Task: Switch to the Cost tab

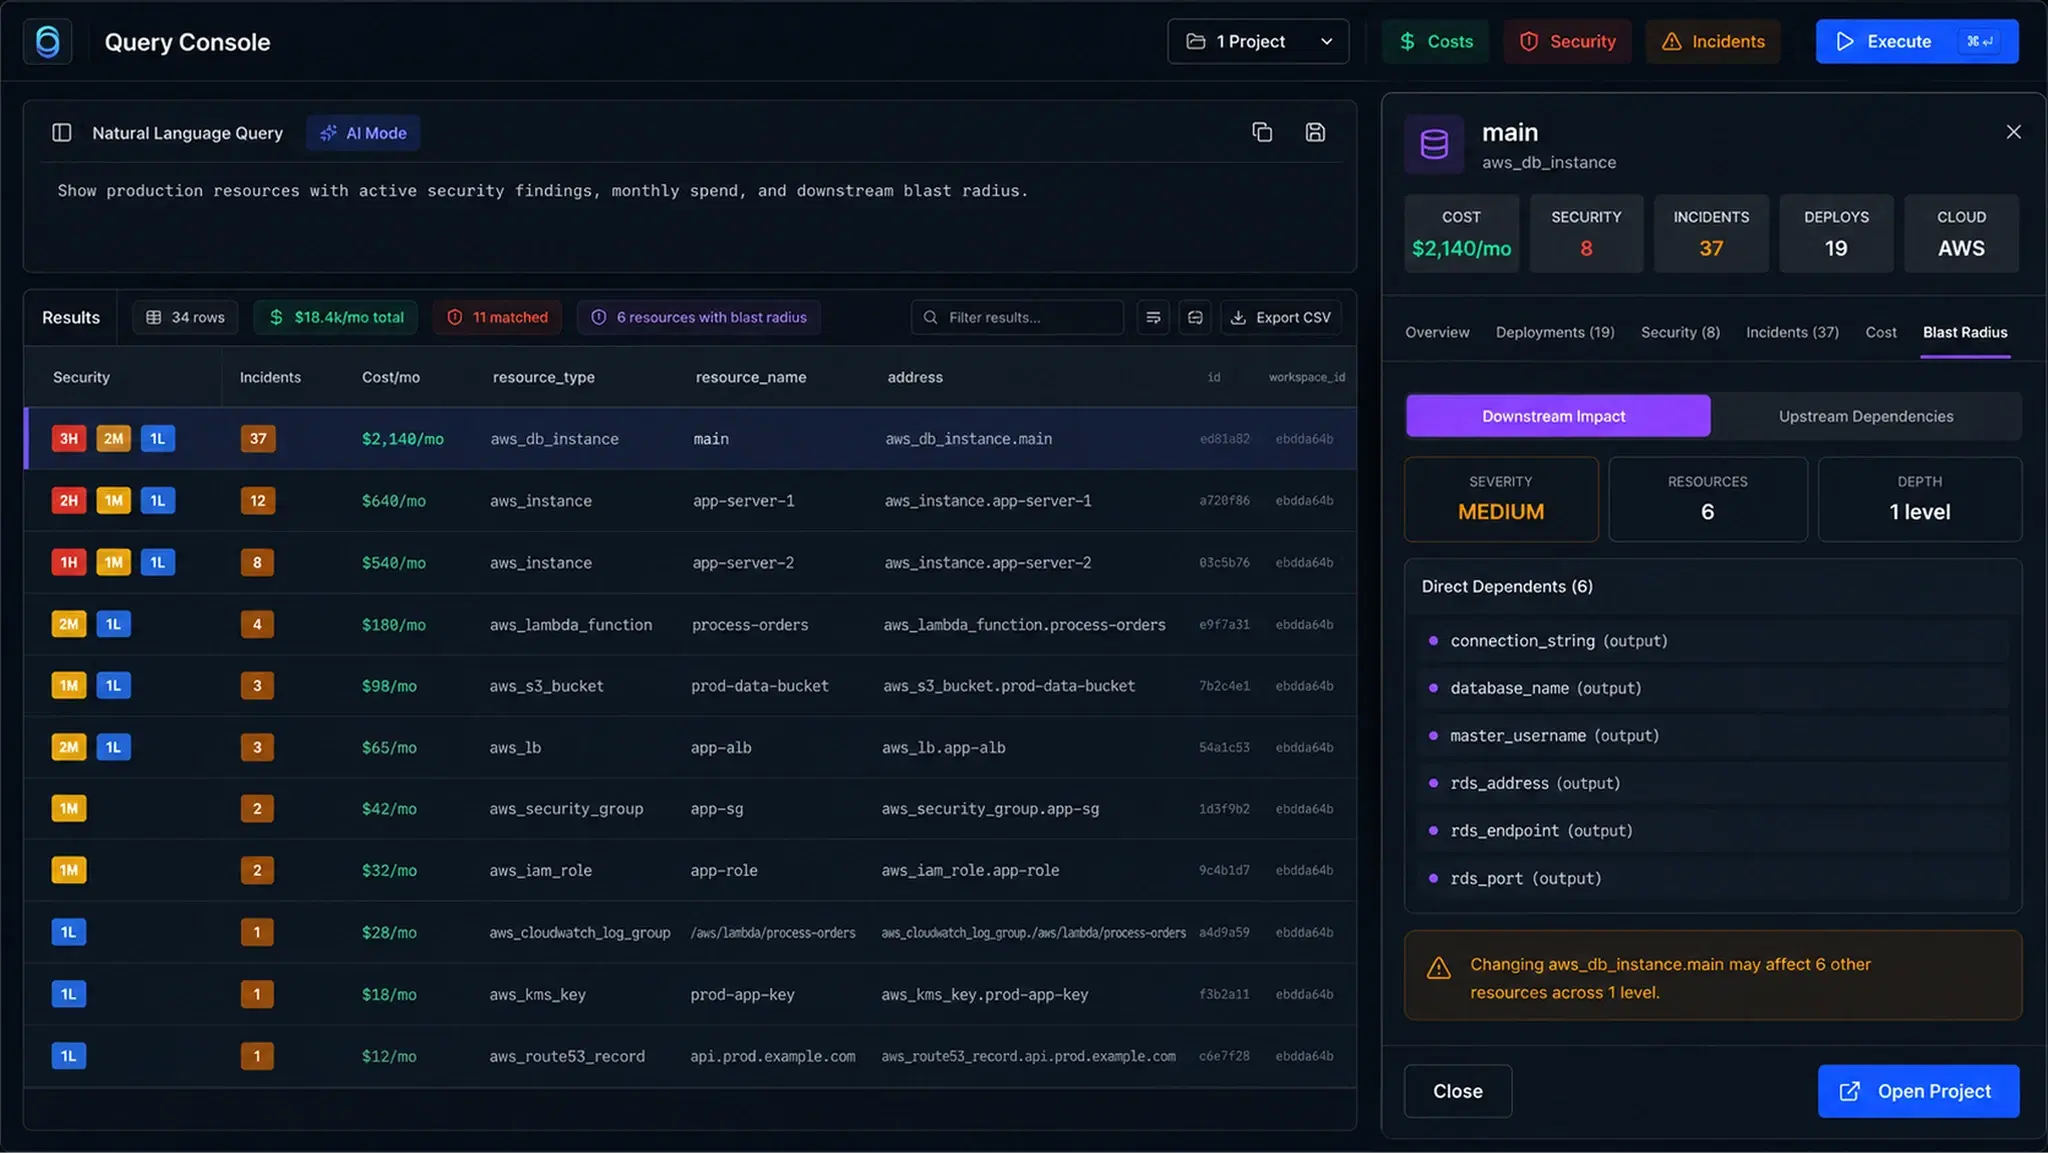Action: coord(1880,332)
